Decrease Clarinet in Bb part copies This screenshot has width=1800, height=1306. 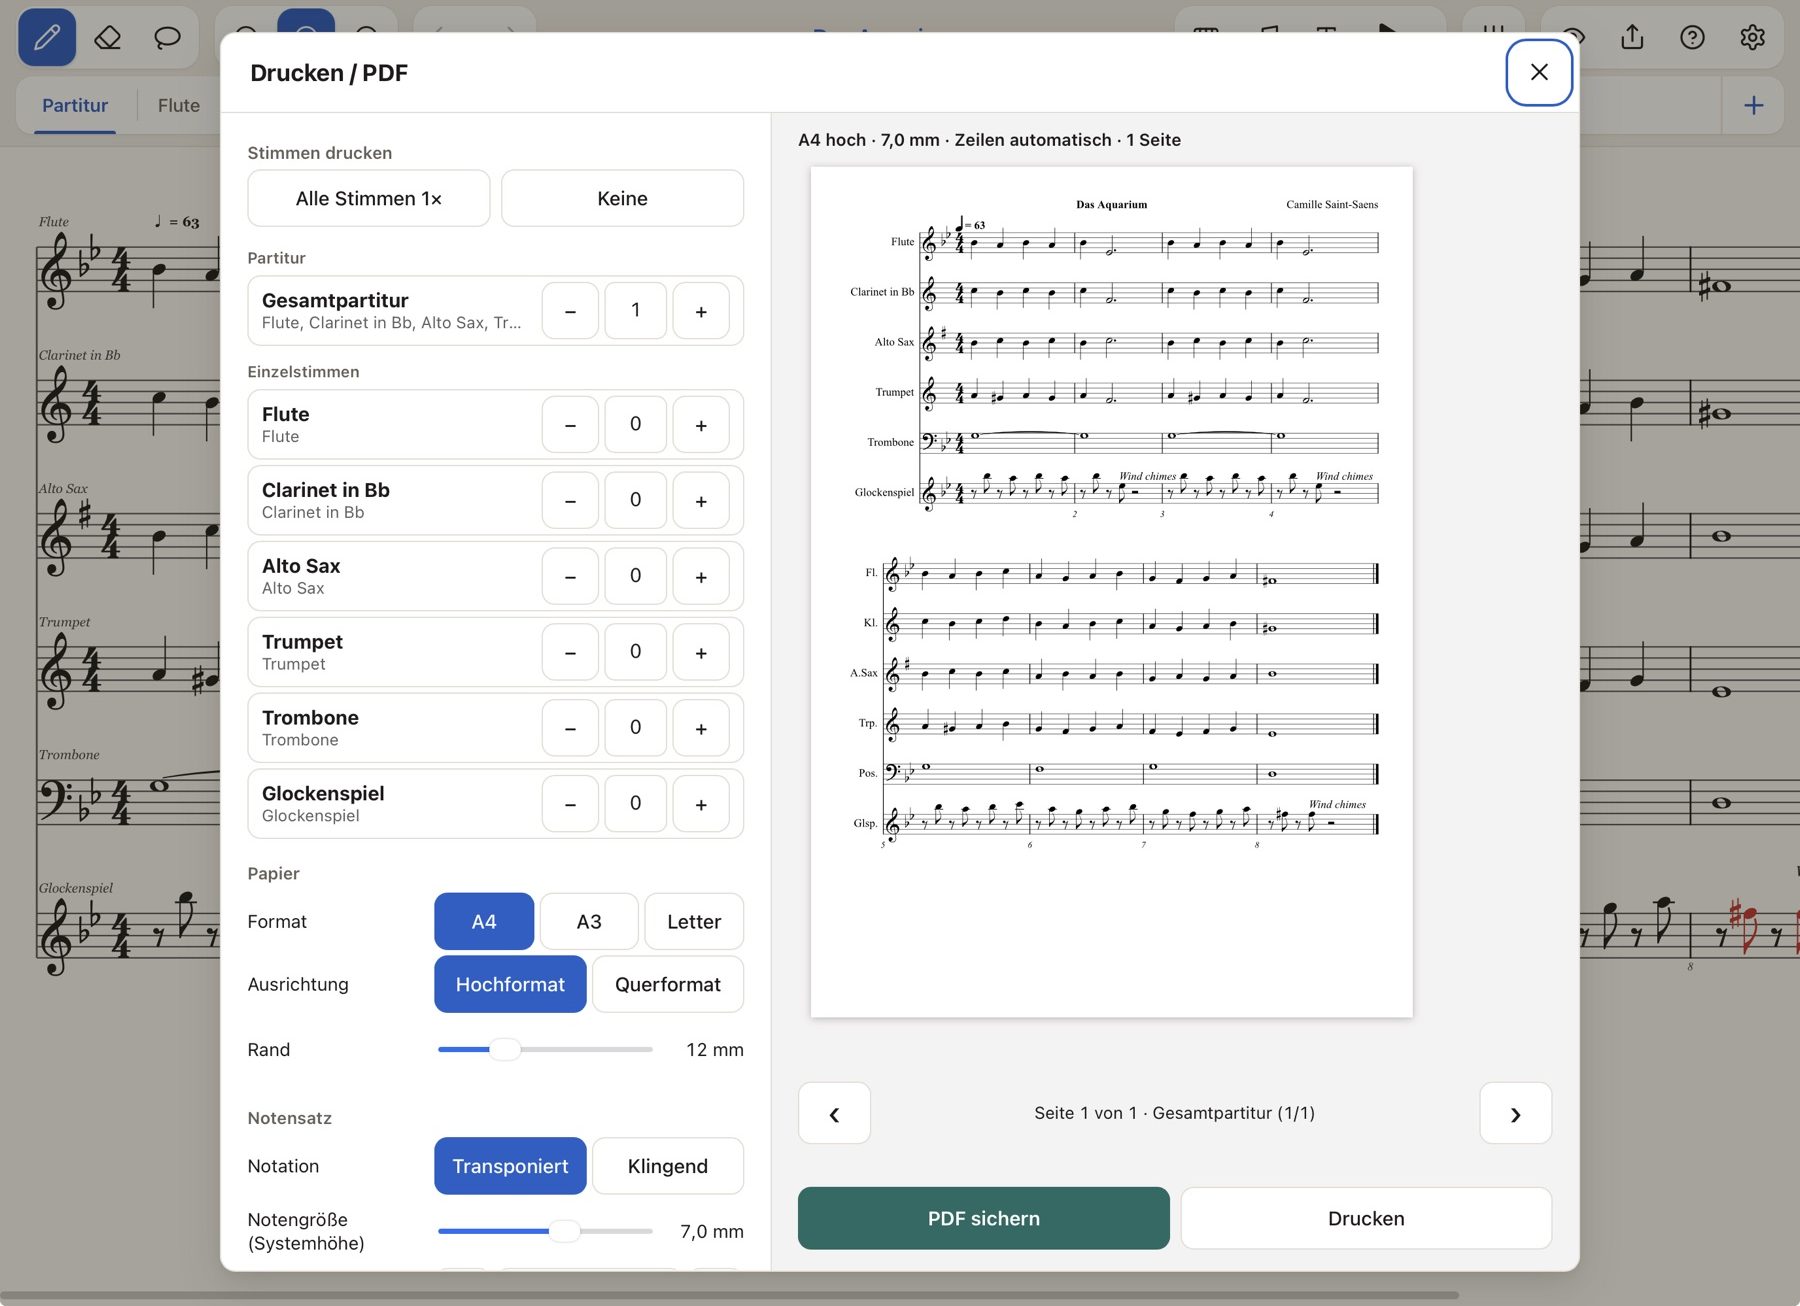click(570, 501)
